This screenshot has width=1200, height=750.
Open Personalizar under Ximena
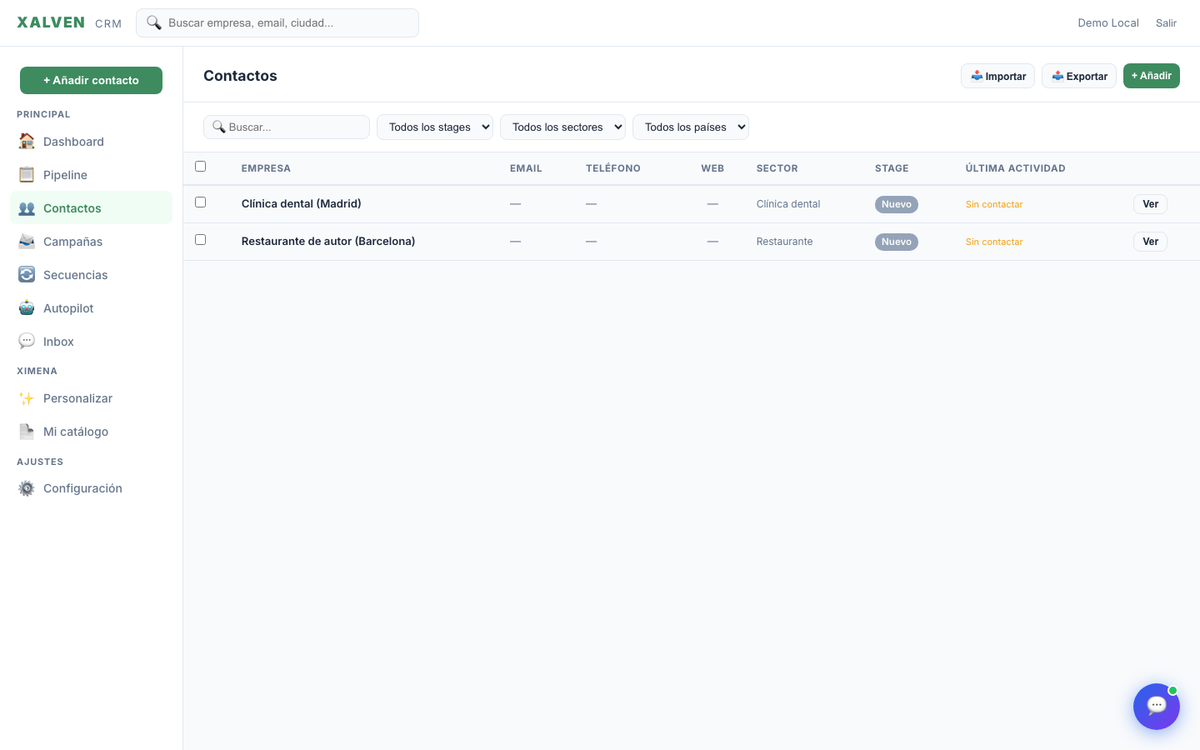coord(91,398)
